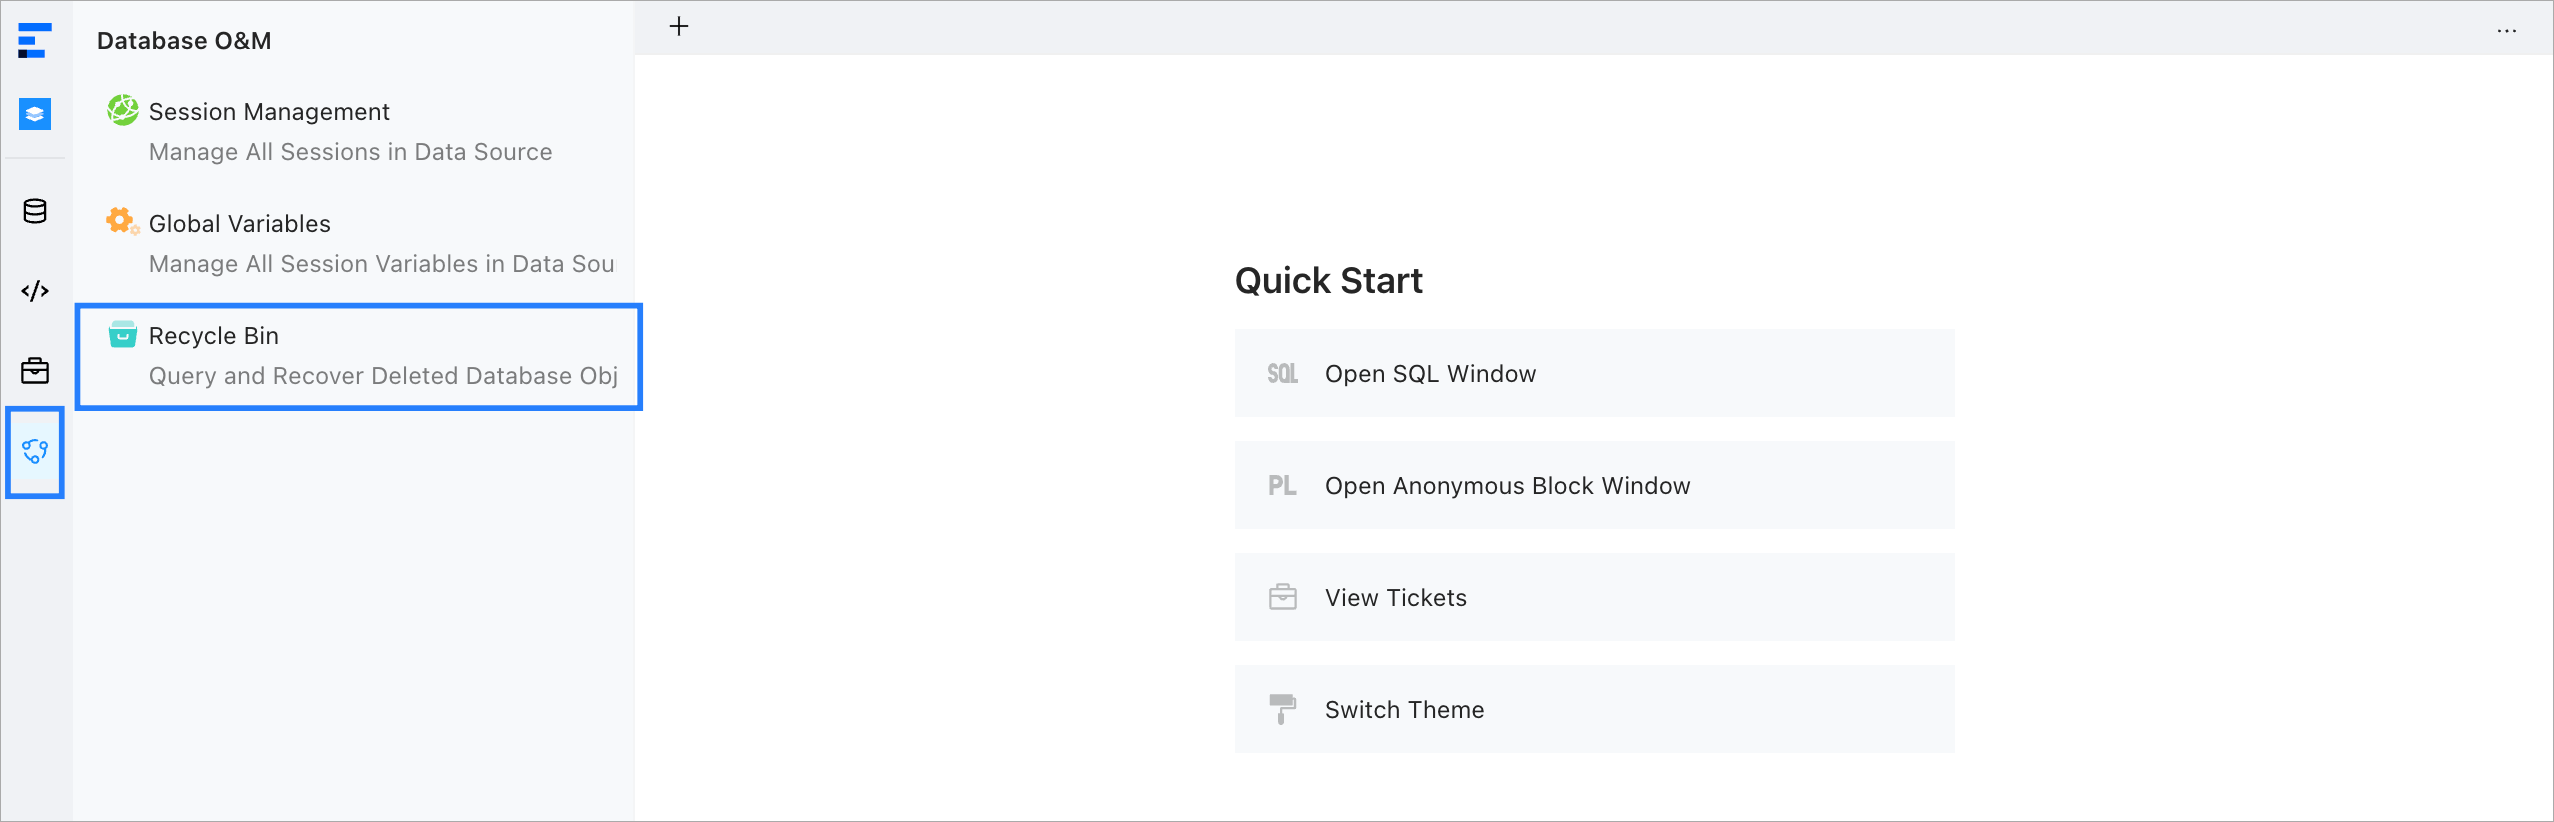Click the green Session Management icon
This screenshot has width=2554, height=822.
pyautogui.click(x=123, y=110)
